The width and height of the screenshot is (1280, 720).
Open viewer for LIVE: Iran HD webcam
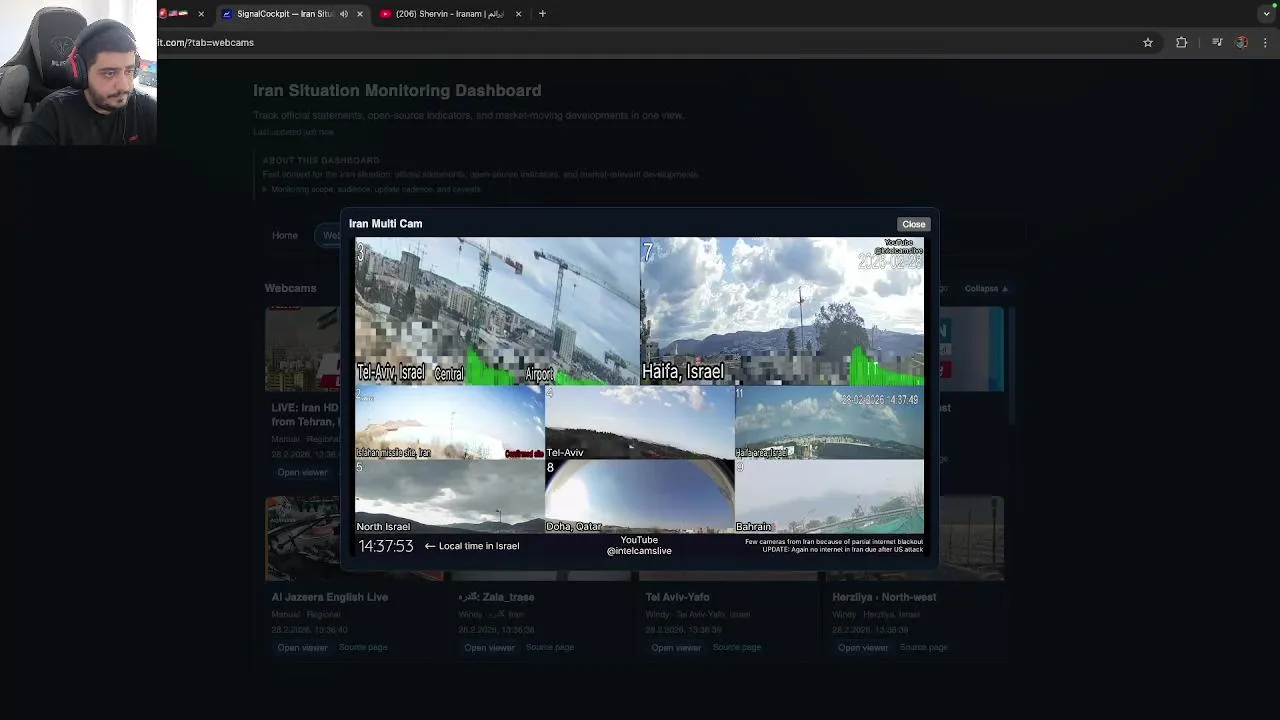[302, 472]
